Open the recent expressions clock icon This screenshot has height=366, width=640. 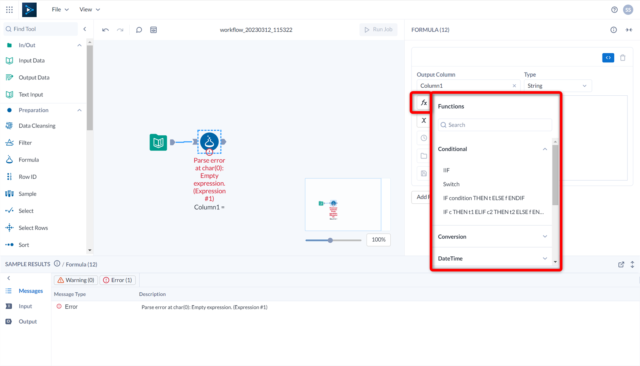[424, 138]
